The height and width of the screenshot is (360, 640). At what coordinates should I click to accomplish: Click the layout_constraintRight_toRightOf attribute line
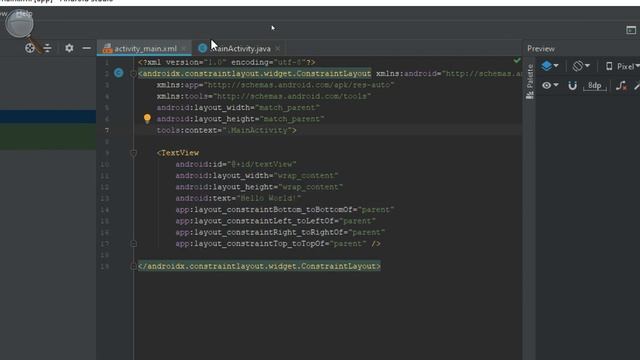pos(280,232)
